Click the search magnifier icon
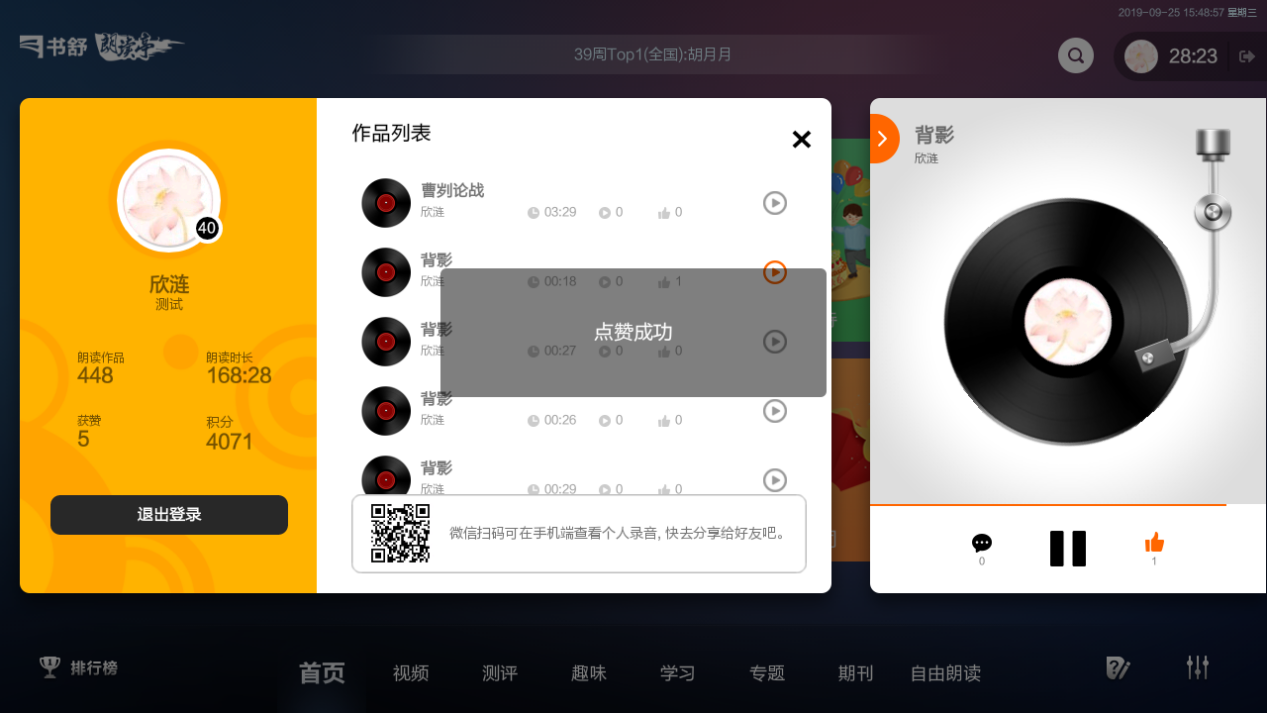The width and height of the screenshot is (1267, 713). 1075,55
